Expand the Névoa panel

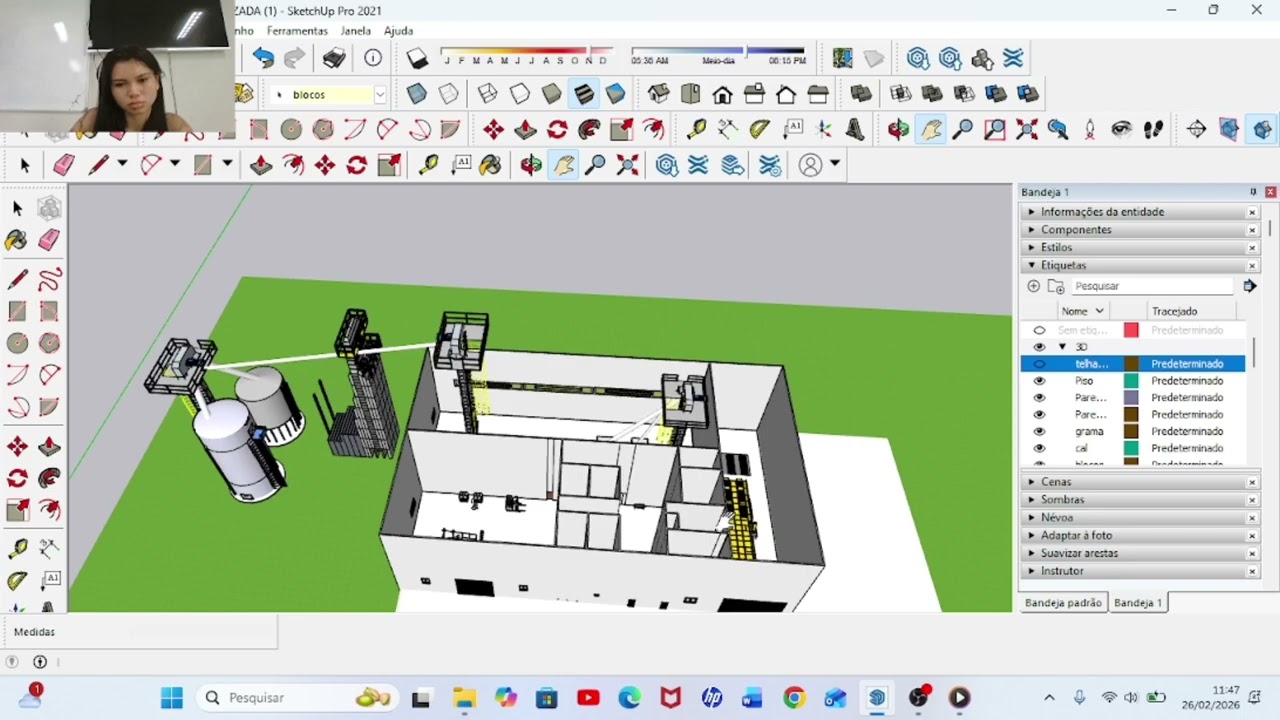tap(1139, 518)
